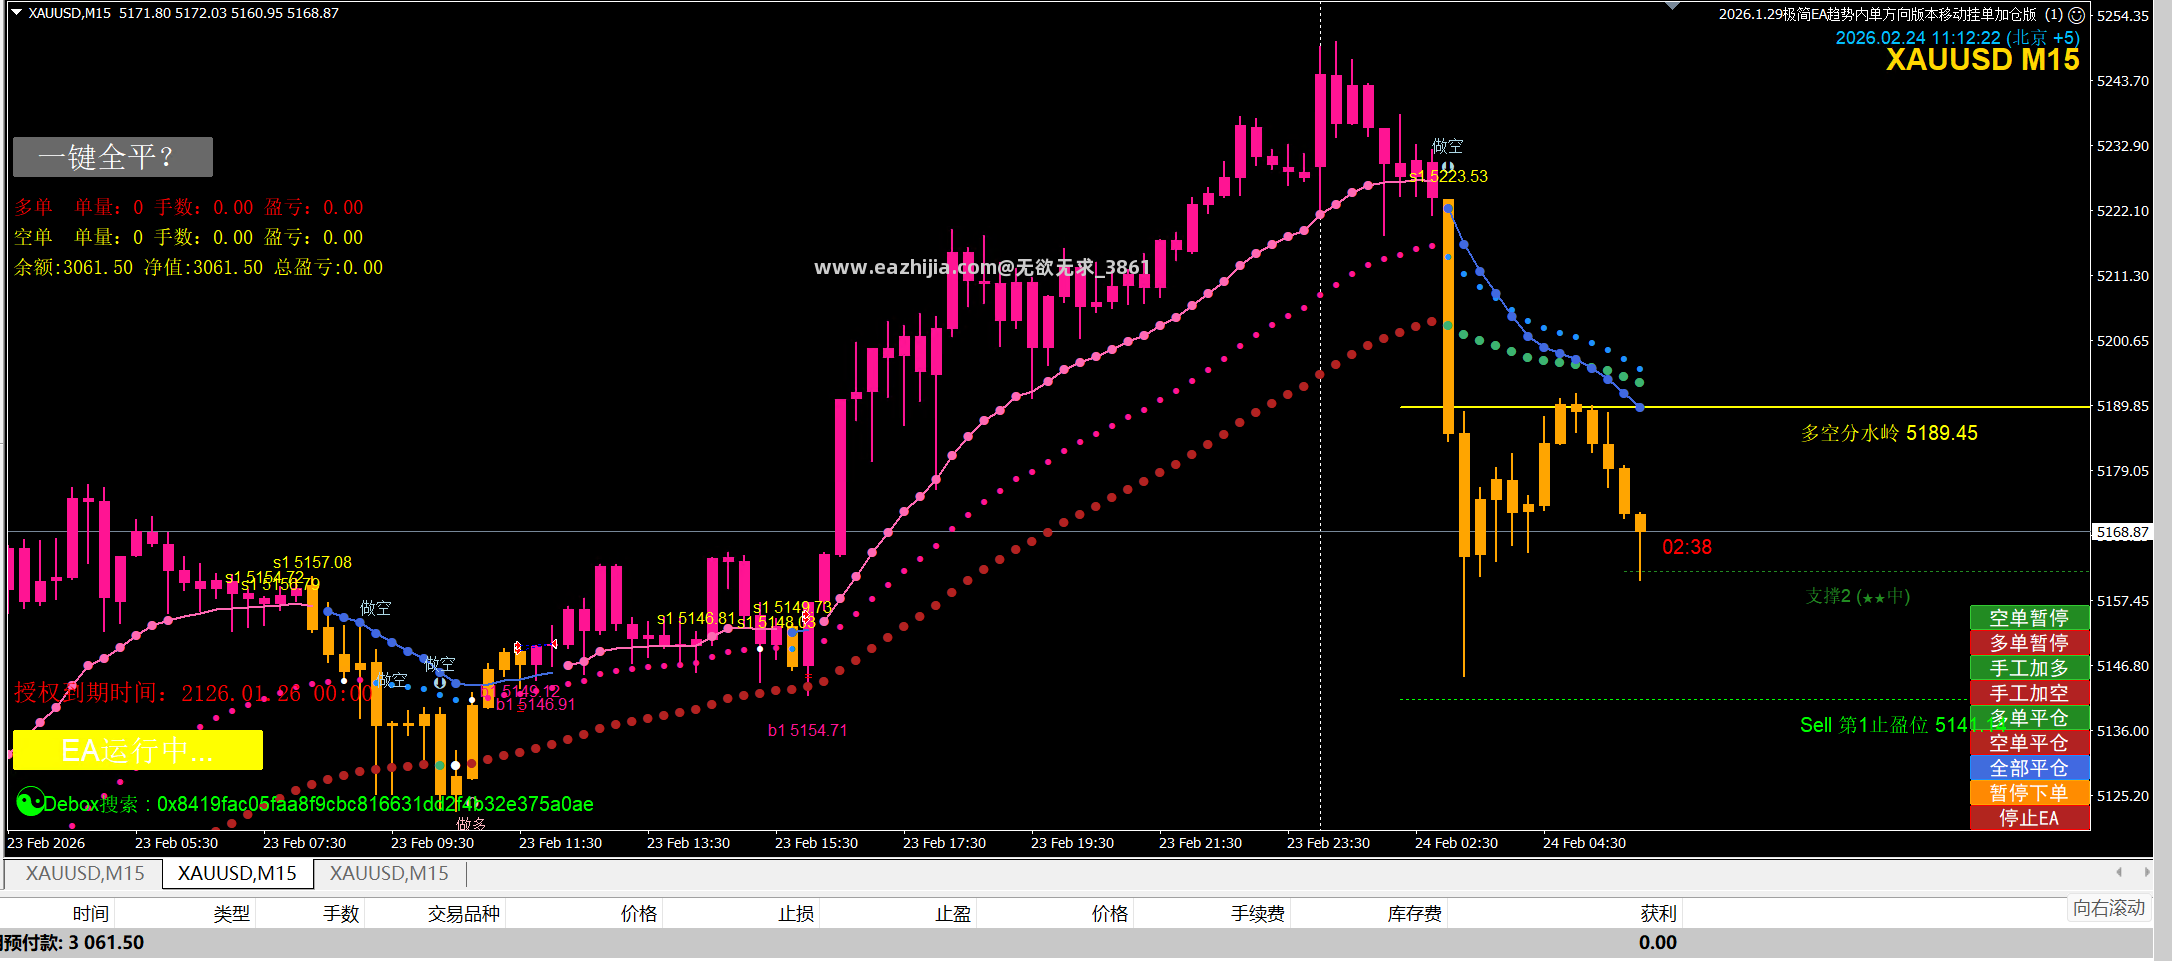
Task: Click the 空单暂停 button
Action: coord(2029,618)
